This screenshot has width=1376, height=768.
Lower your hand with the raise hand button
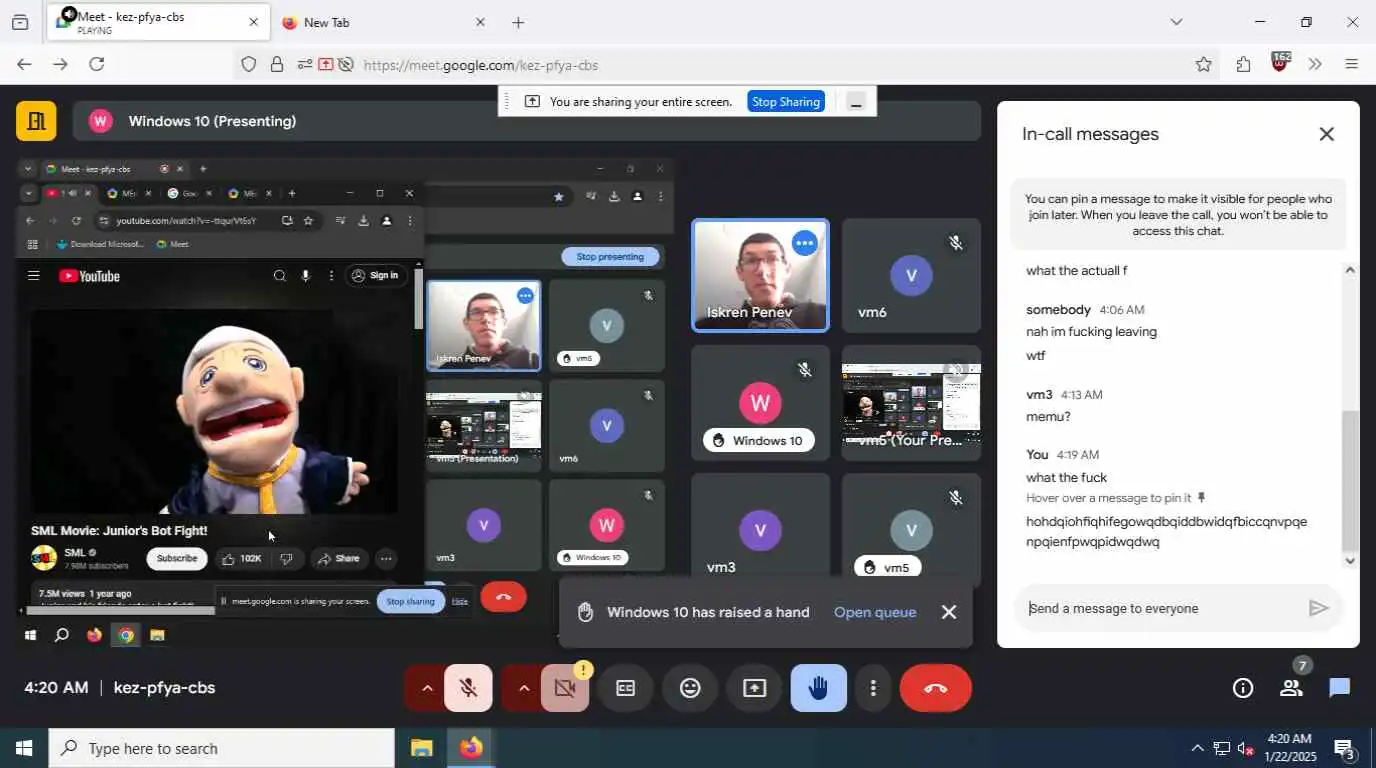point(819,688)
